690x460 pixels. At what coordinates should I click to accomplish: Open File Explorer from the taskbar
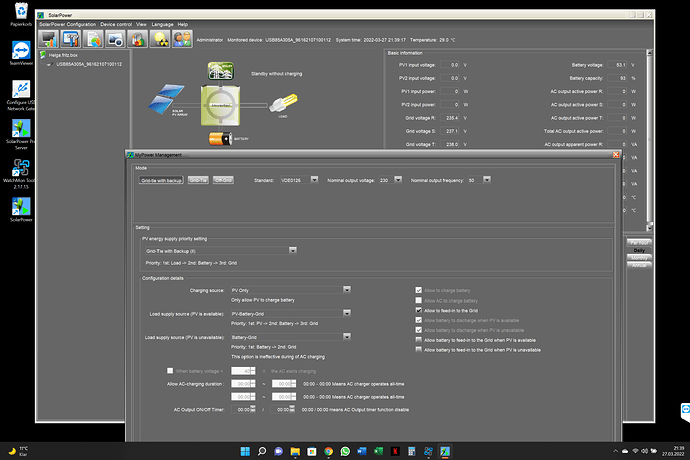(x=295, y=451)
